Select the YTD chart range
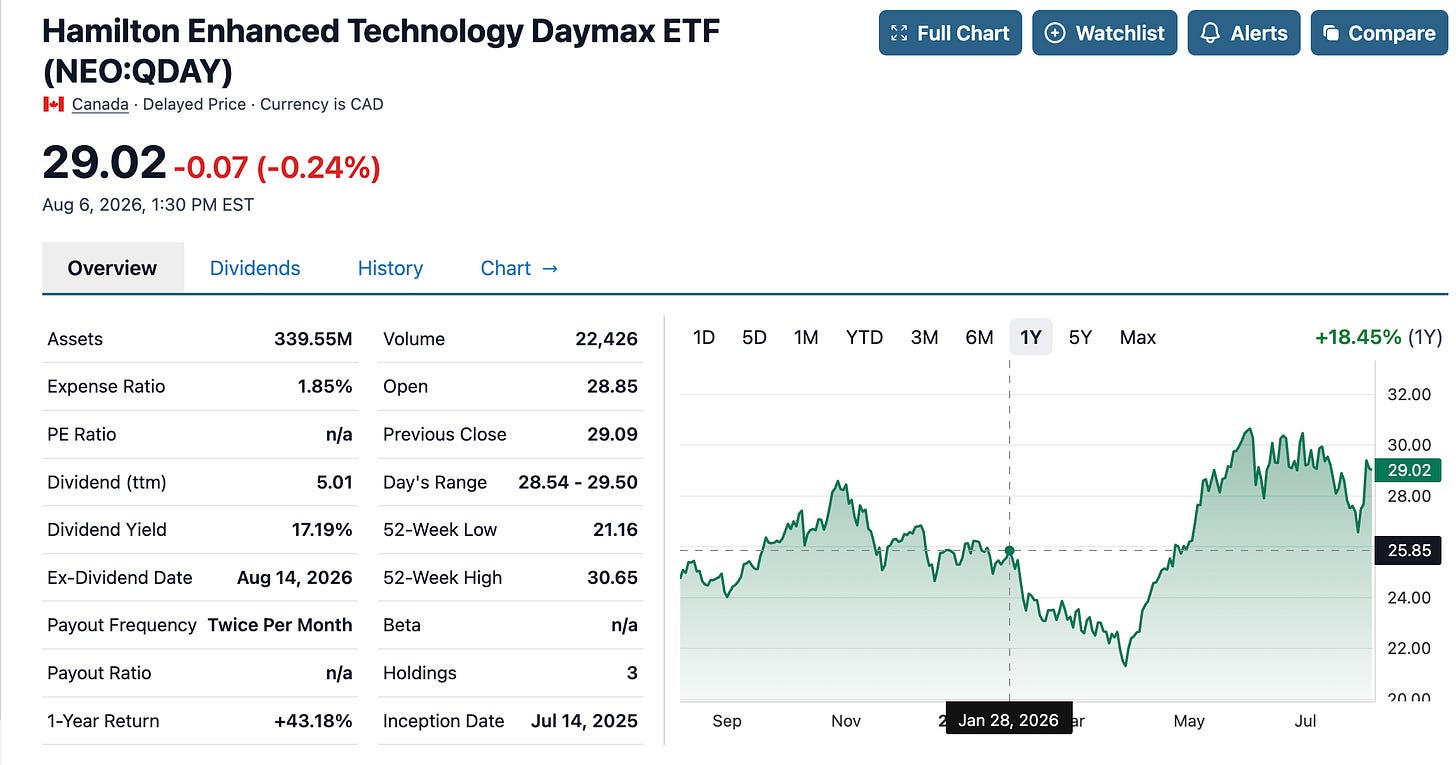This screenshot has height=765, width=1456. coord(864,337)
